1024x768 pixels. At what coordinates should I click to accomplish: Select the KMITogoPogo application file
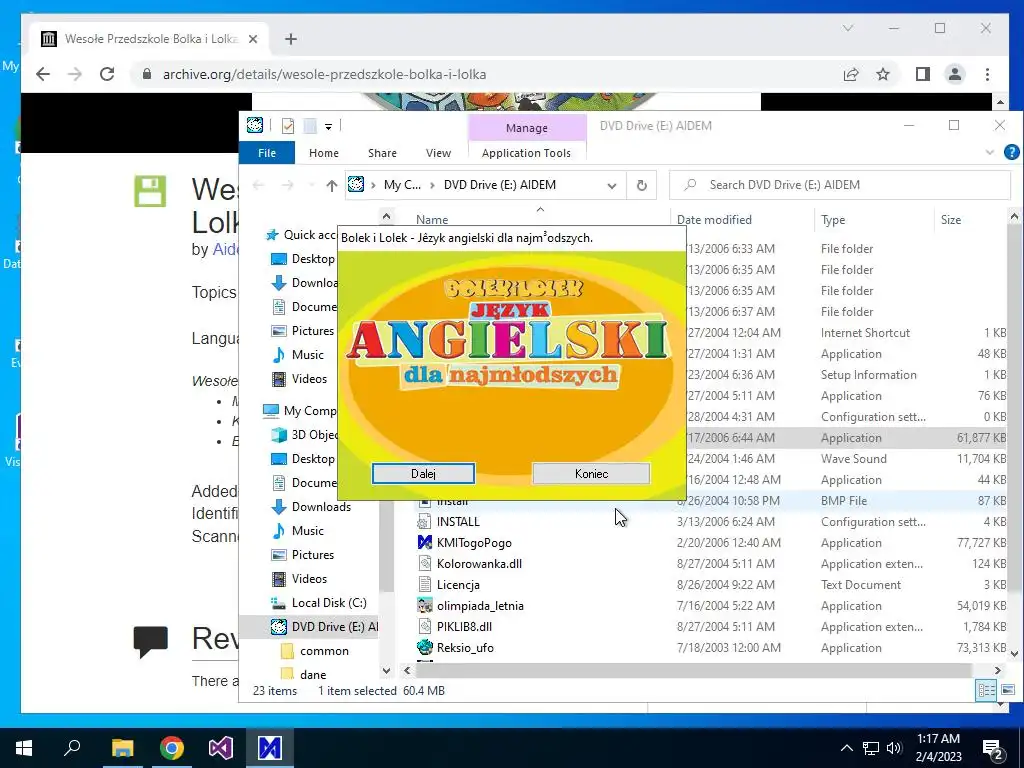coord(474,543)
